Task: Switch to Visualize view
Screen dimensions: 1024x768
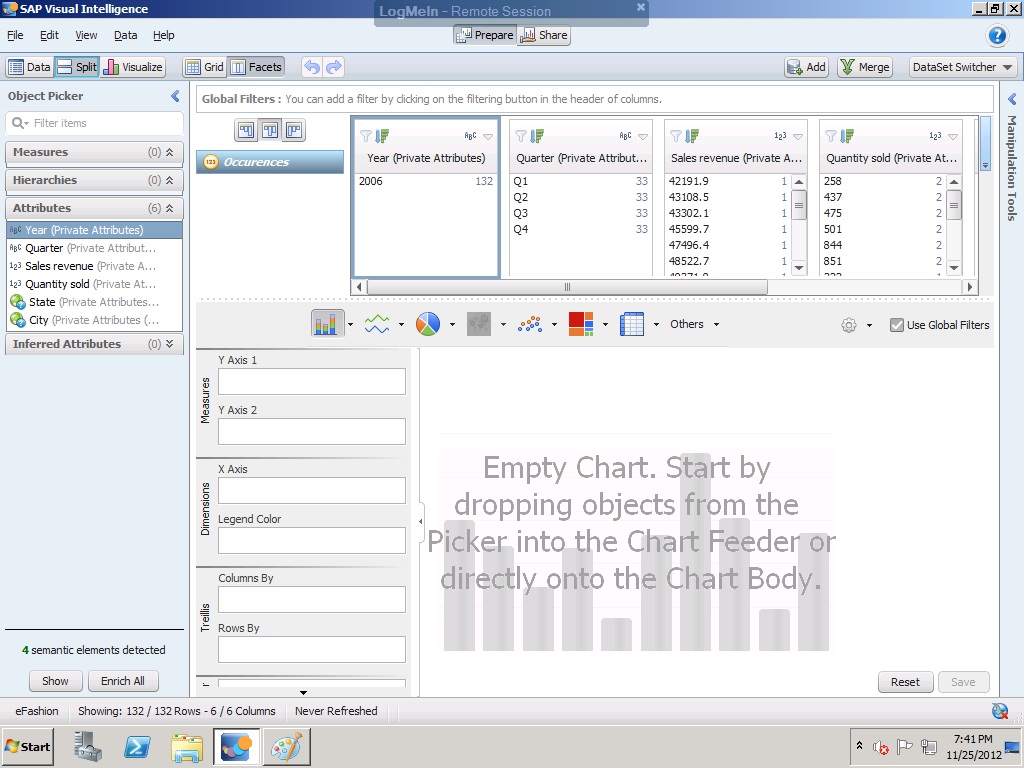Action: point(133,67)
